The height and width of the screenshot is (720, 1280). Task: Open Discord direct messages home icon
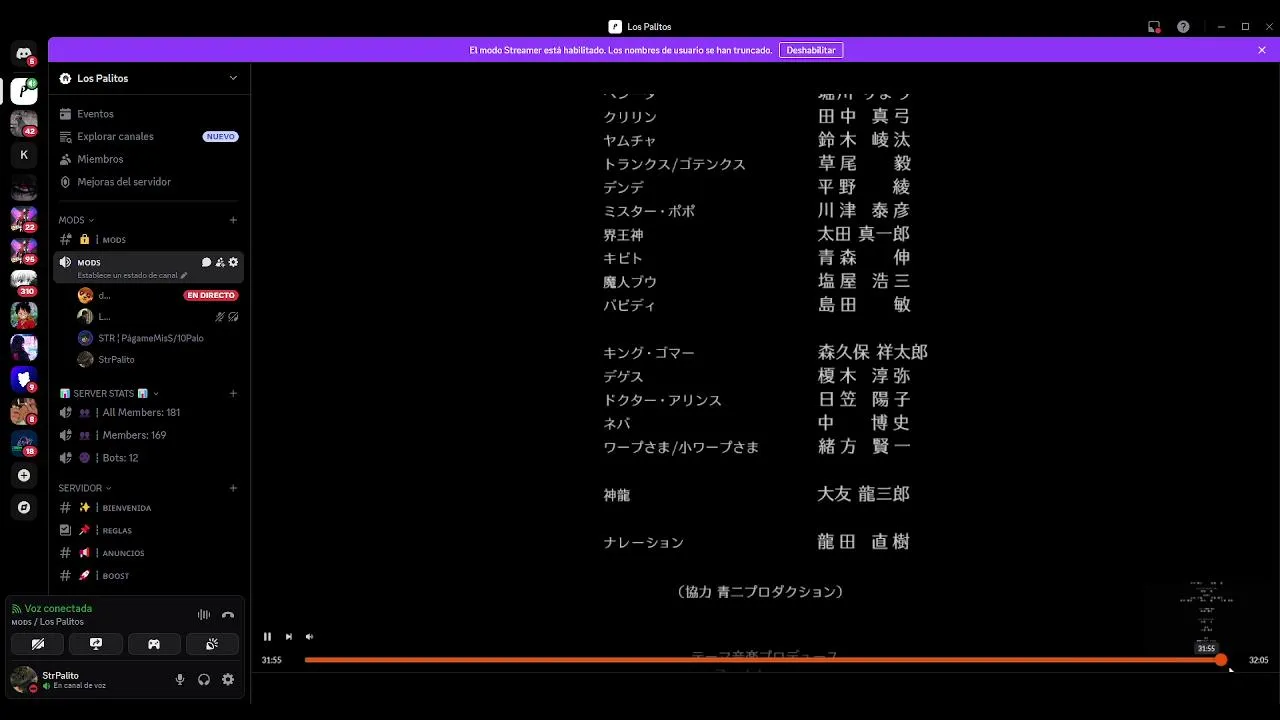click(24, 54)
